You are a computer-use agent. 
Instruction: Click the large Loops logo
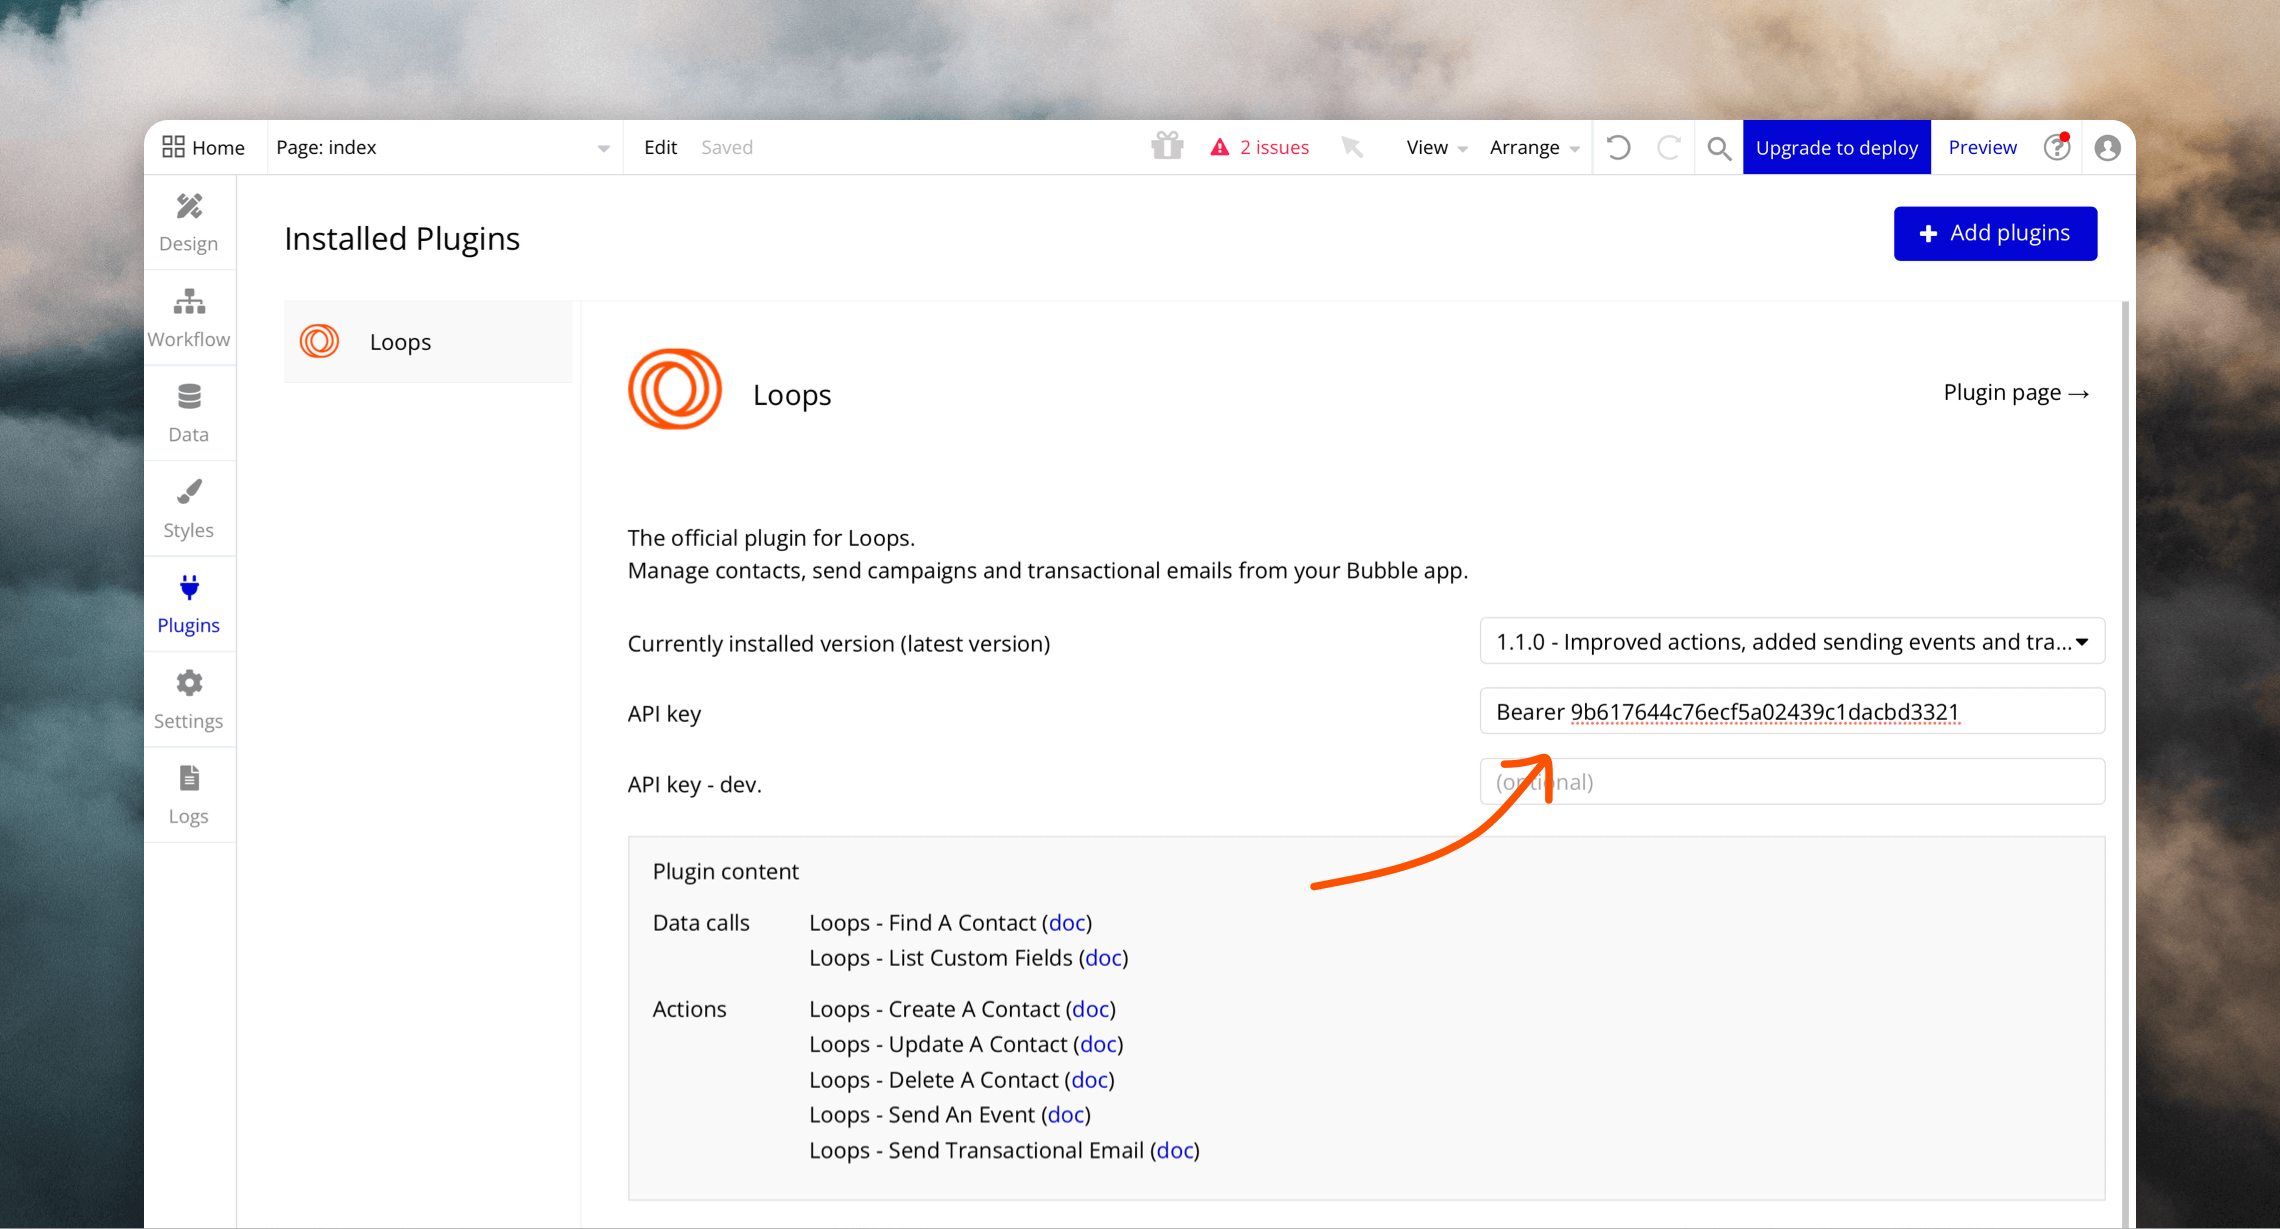pos(675,389)
